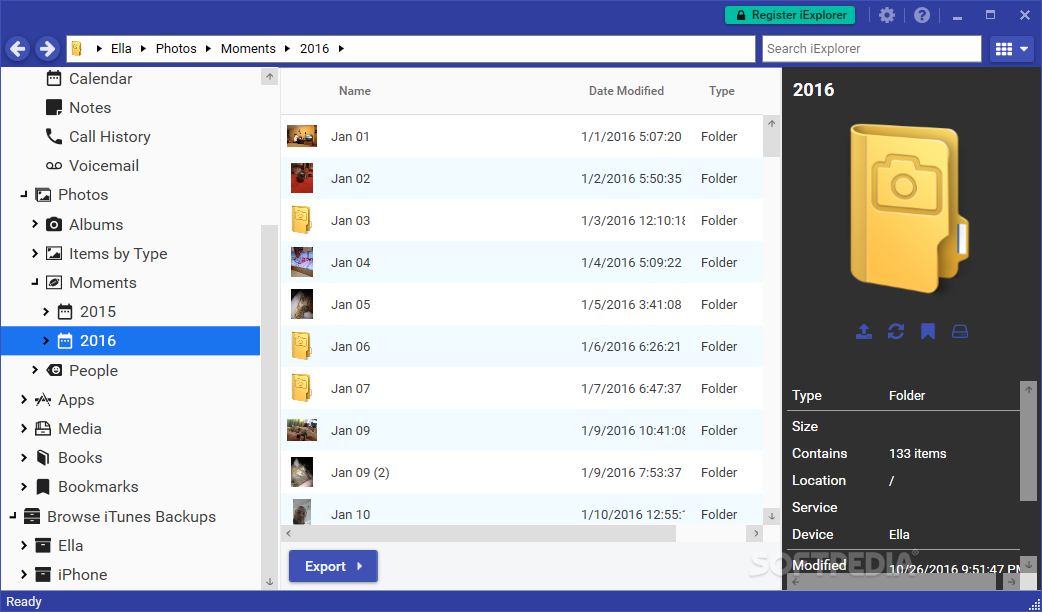The height and width of the screenshot is (612, 1042).
Task: Click the drive icon in details panel
Action: [x=960, y=331]
